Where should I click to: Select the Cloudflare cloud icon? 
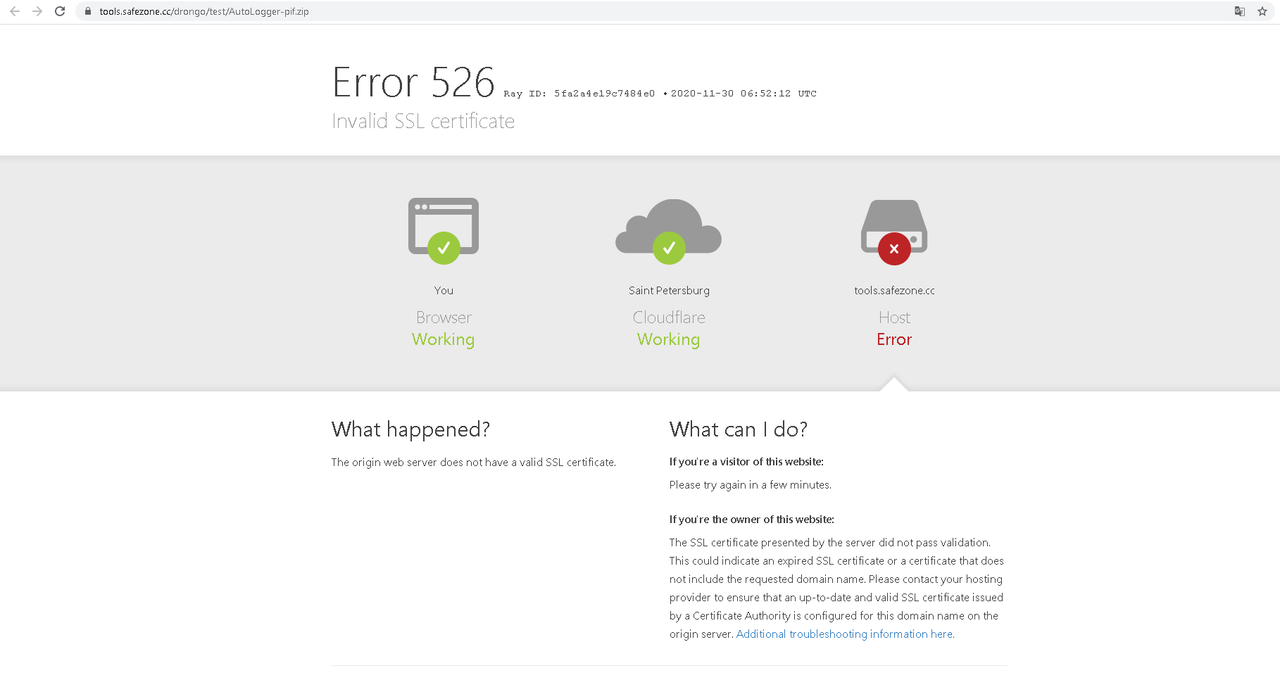pos(668,231)
